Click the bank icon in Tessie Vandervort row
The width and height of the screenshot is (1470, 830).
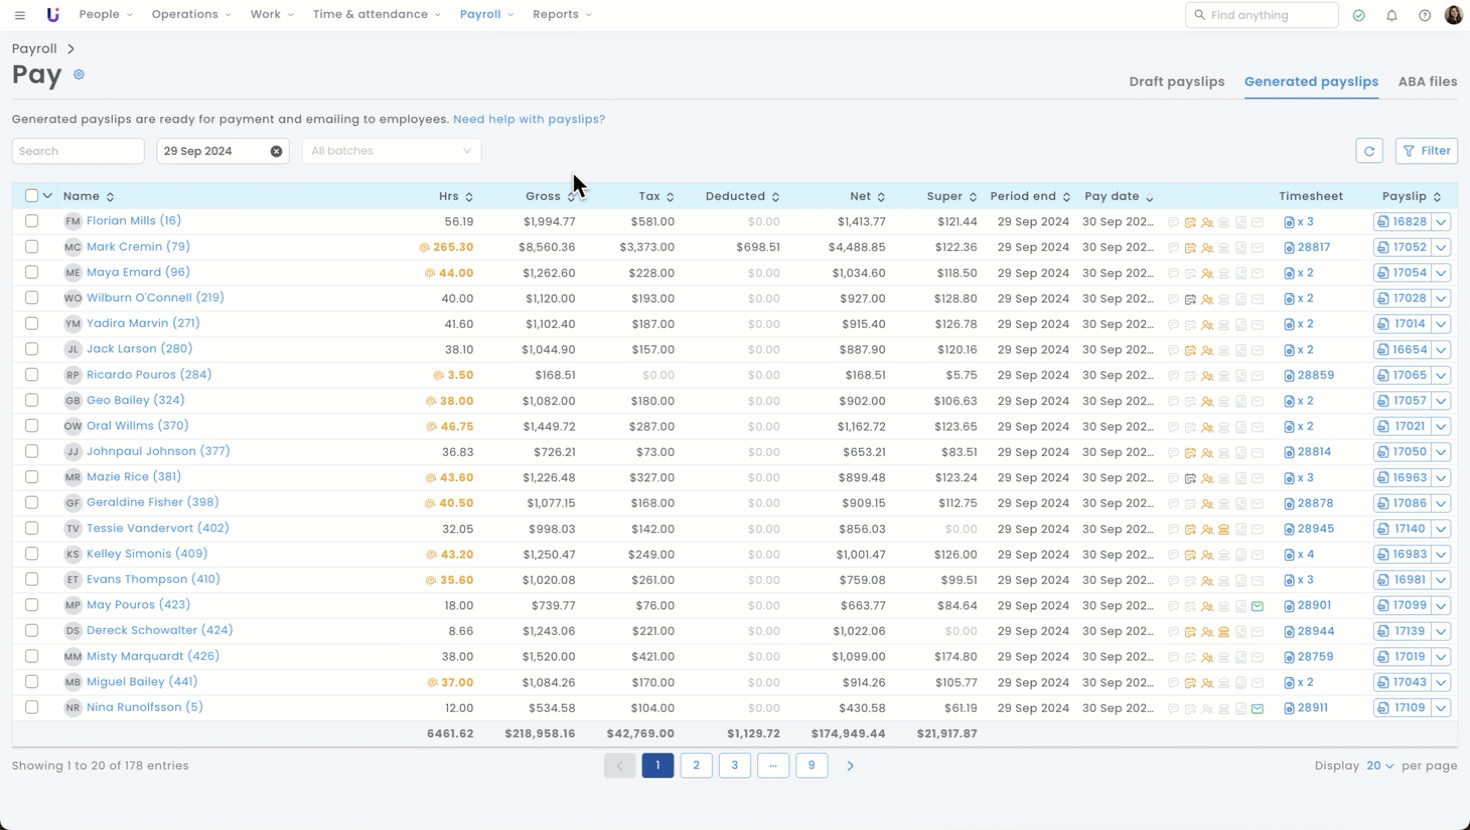tap(1223, 529)
